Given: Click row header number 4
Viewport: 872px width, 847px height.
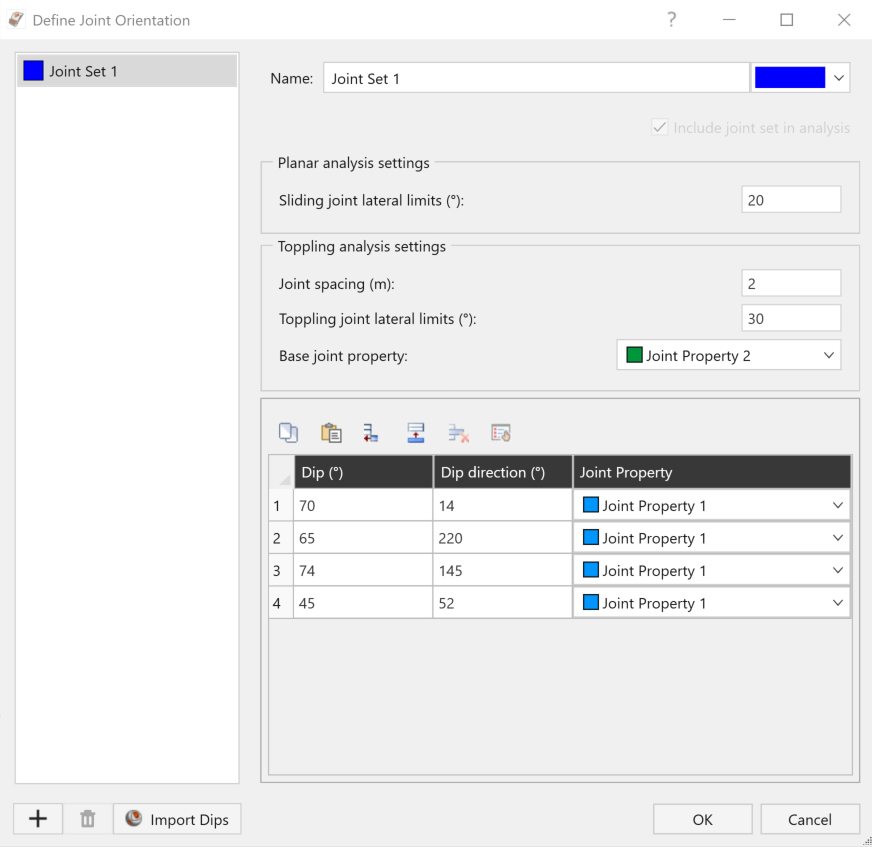Looking at the screenshot, I should pyautogui.click(x=281, y=603).
